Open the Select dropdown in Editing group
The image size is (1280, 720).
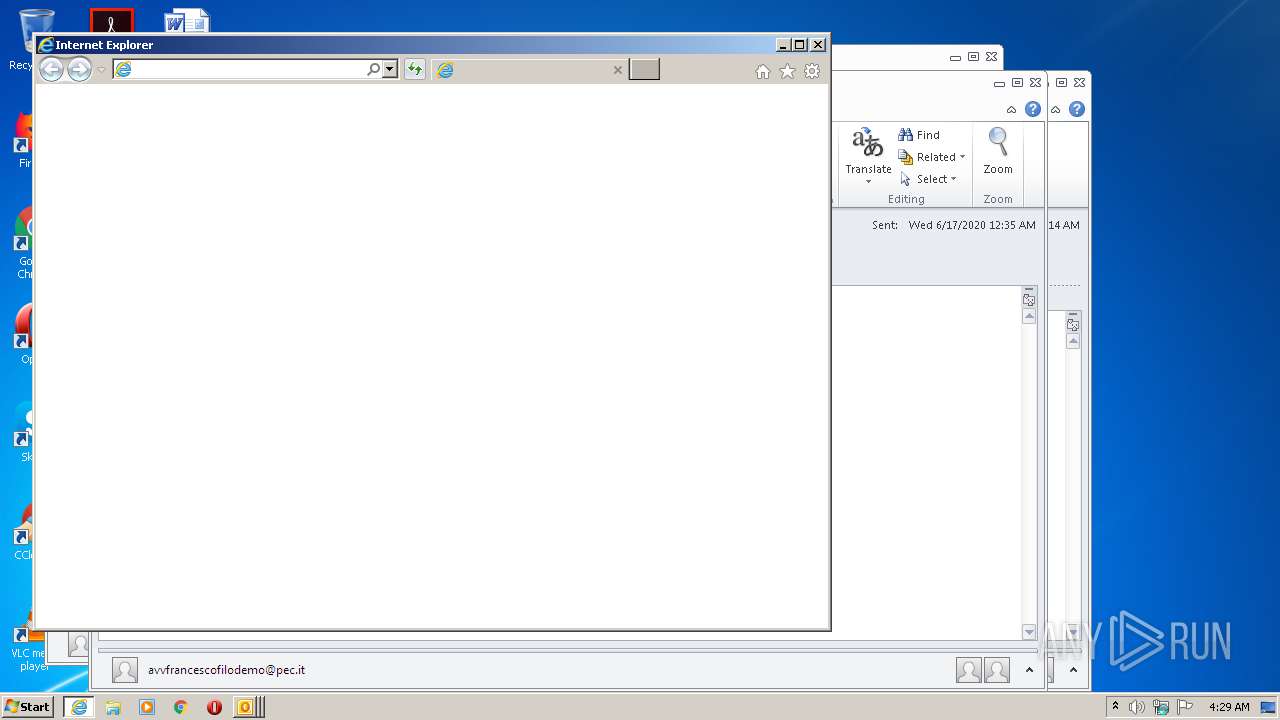(929, 179)
